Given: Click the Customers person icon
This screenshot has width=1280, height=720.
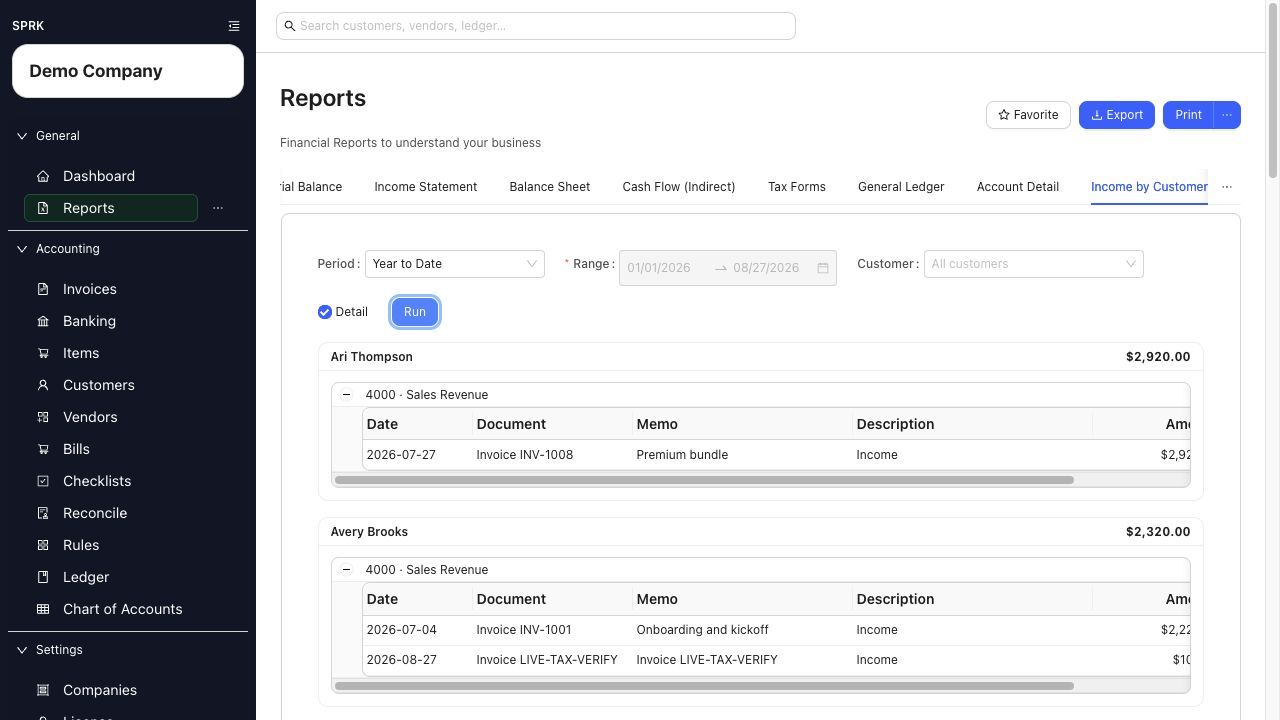Looking at the screenshot, I should click(43, 385).
